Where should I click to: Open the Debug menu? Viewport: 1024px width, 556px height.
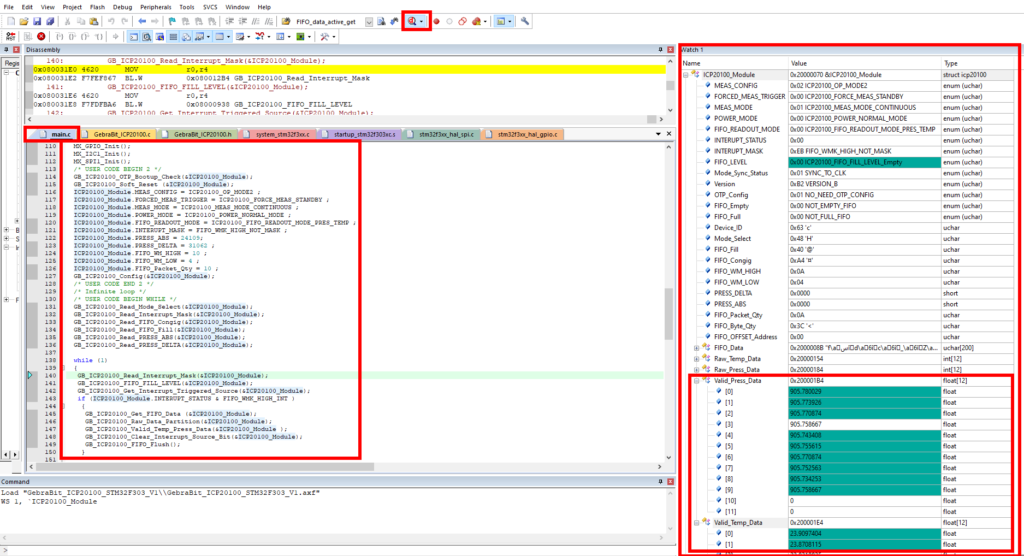tap(122, 7)
